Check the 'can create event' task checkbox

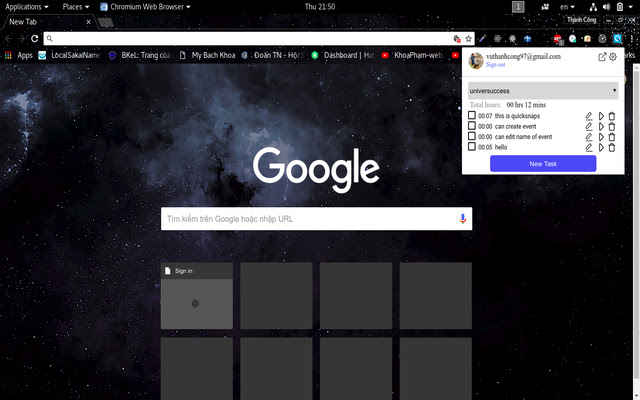coord(472,126)
